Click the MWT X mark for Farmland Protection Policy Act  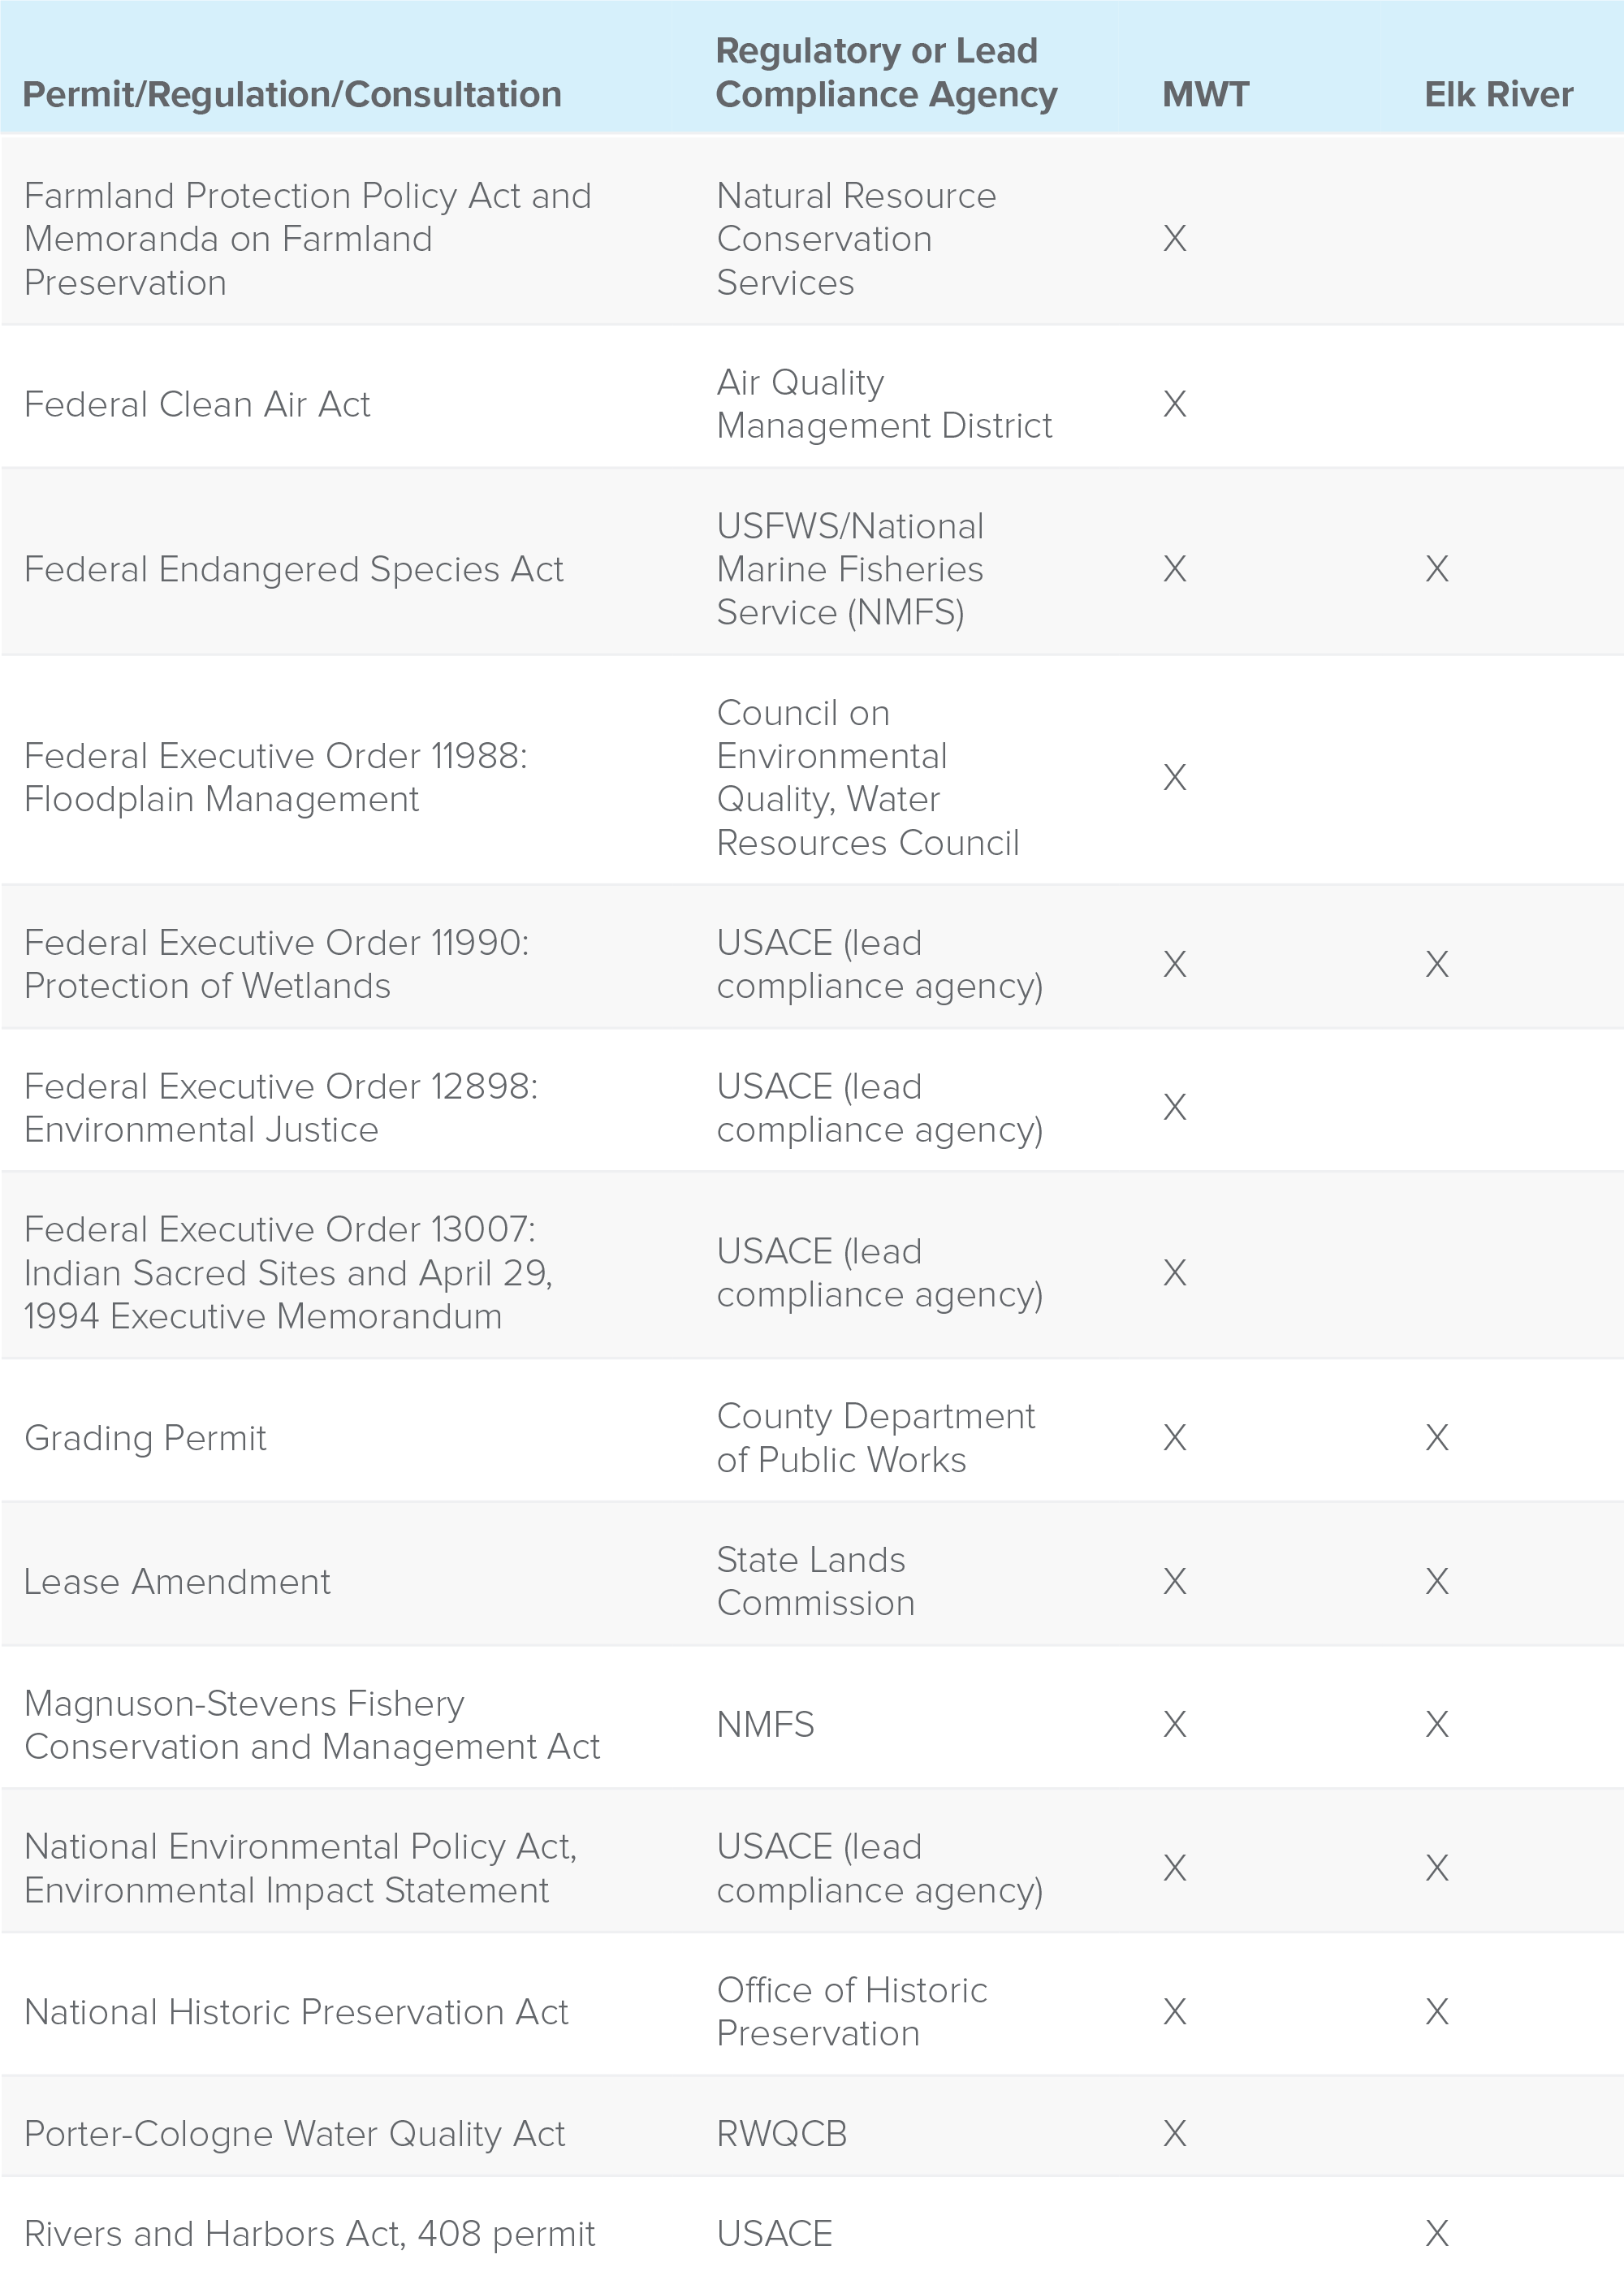1175,239
